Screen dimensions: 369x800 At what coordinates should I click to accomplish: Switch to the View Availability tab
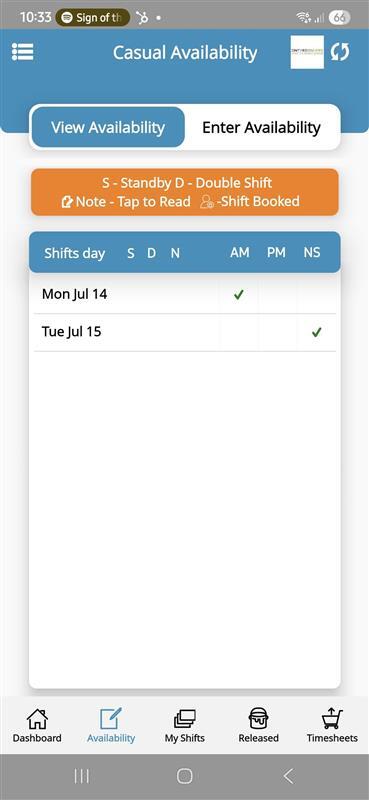coord(108,127)
